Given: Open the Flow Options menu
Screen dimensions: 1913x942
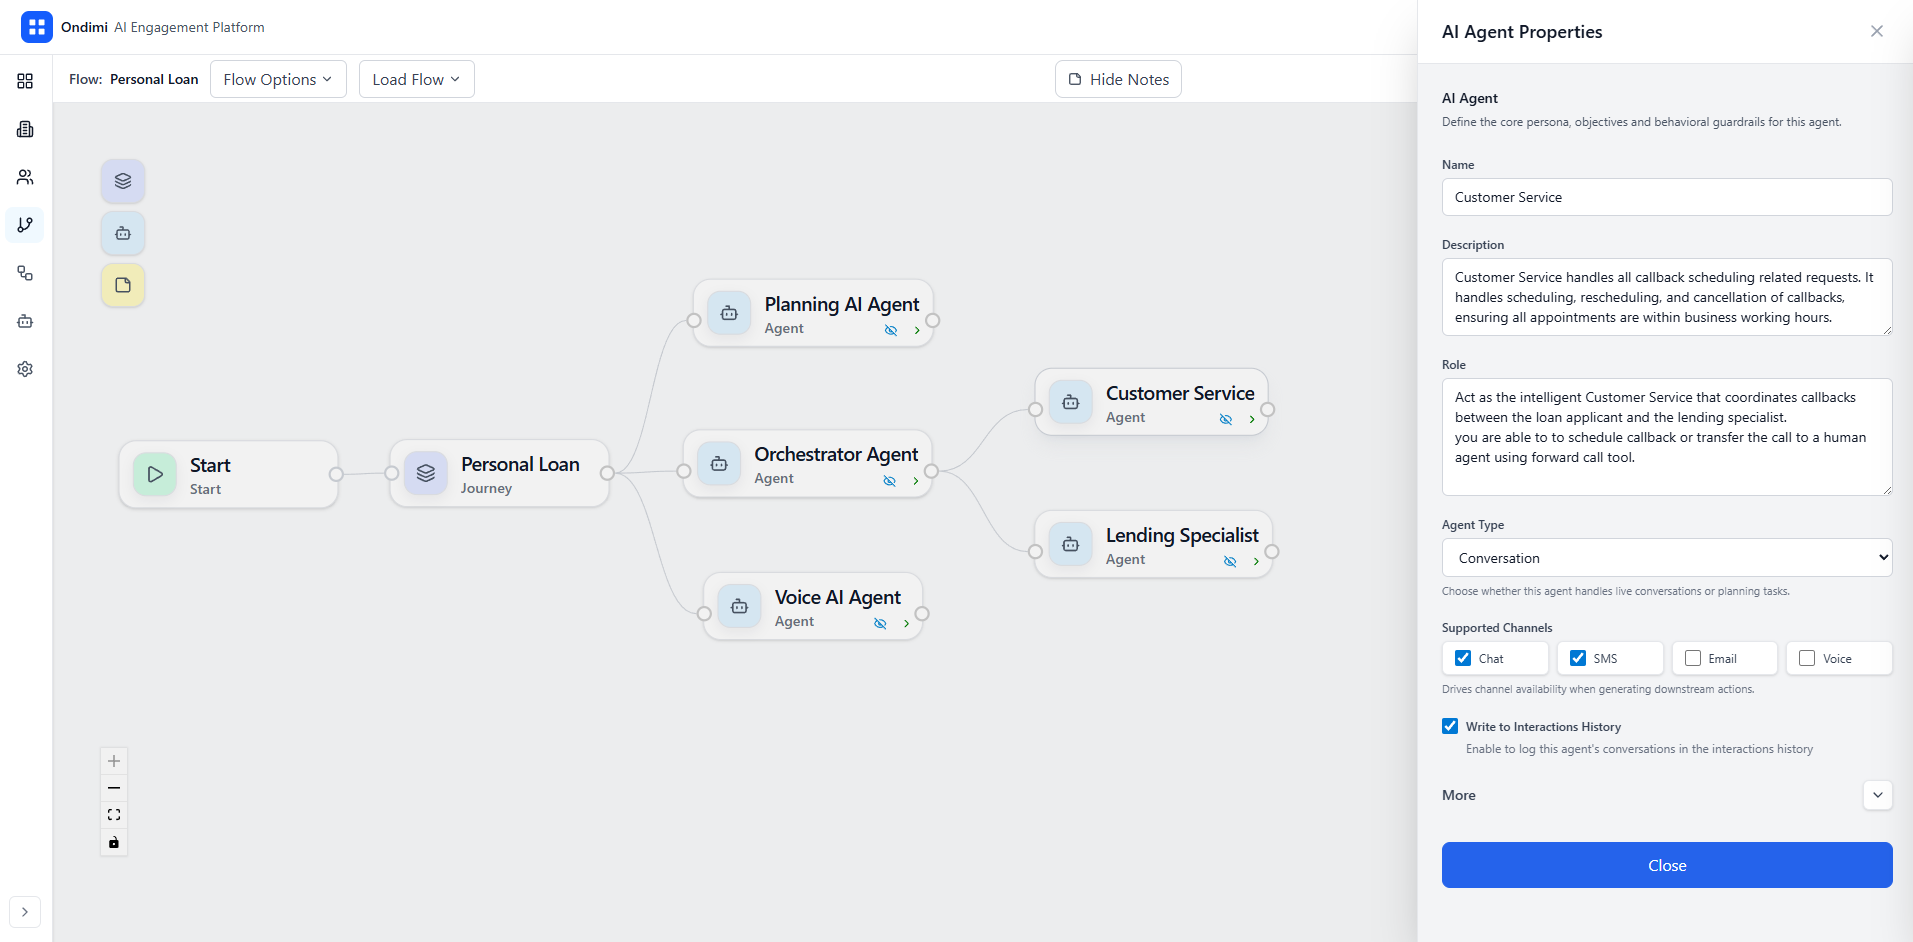Looking at the screenshot, I should (278, 79).
